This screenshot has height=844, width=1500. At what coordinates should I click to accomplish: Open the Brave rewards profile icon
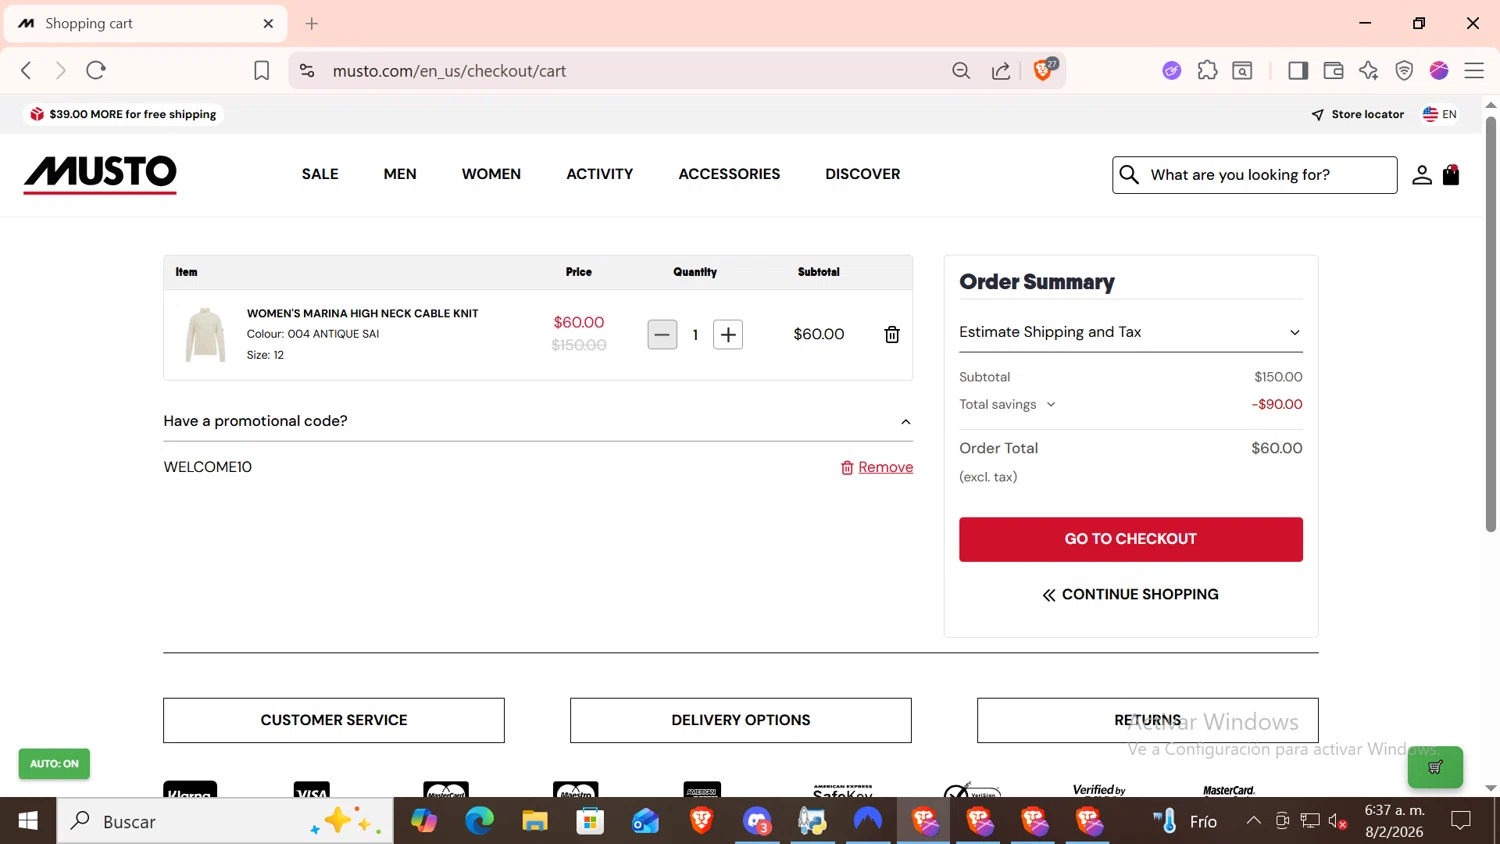click(x=1439, y=70)
